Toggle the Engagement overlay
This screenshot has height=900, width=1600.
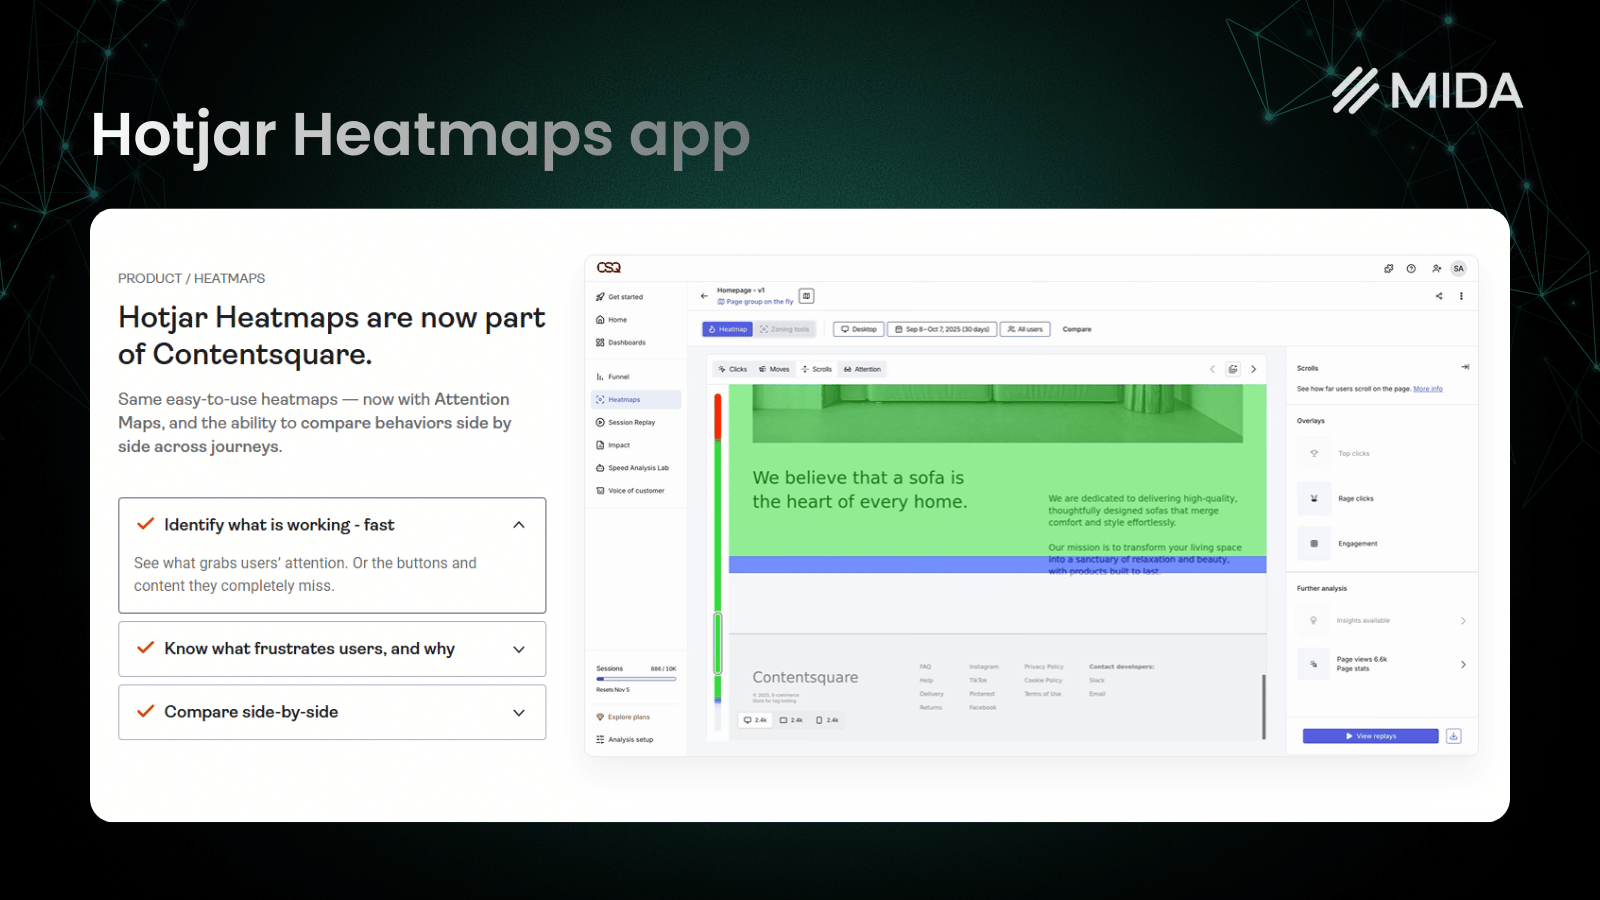pos(1314,544)
